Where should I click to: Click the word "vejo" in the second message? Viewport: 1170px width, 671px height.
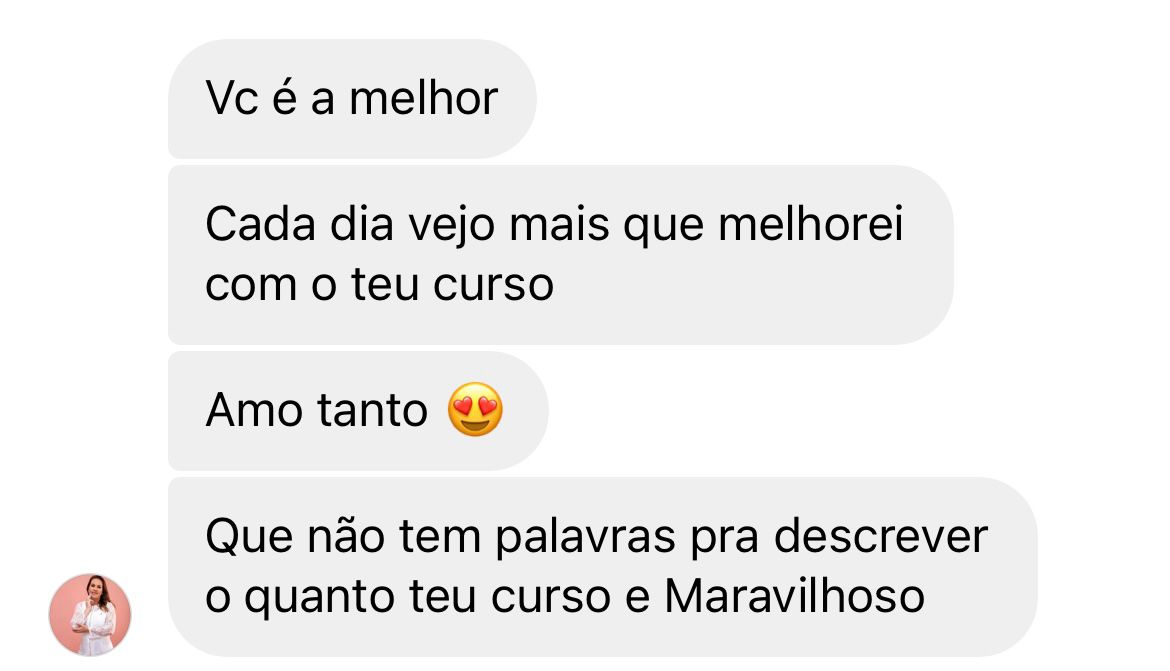coord(451,226)
